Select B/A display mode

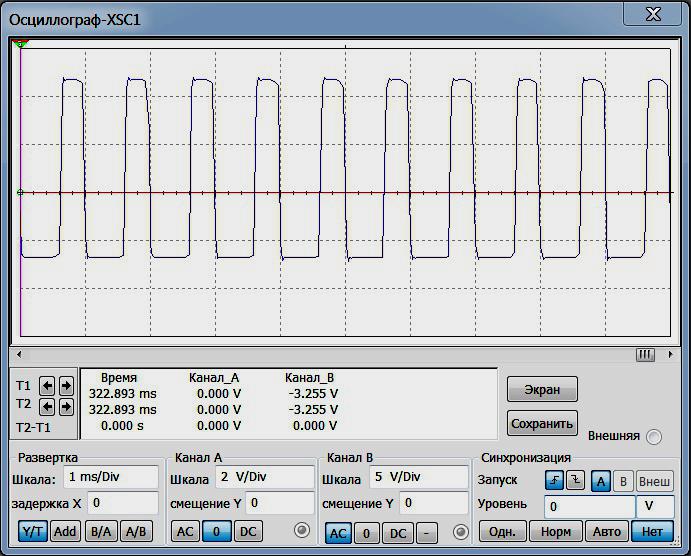click(x=101, y=532)
